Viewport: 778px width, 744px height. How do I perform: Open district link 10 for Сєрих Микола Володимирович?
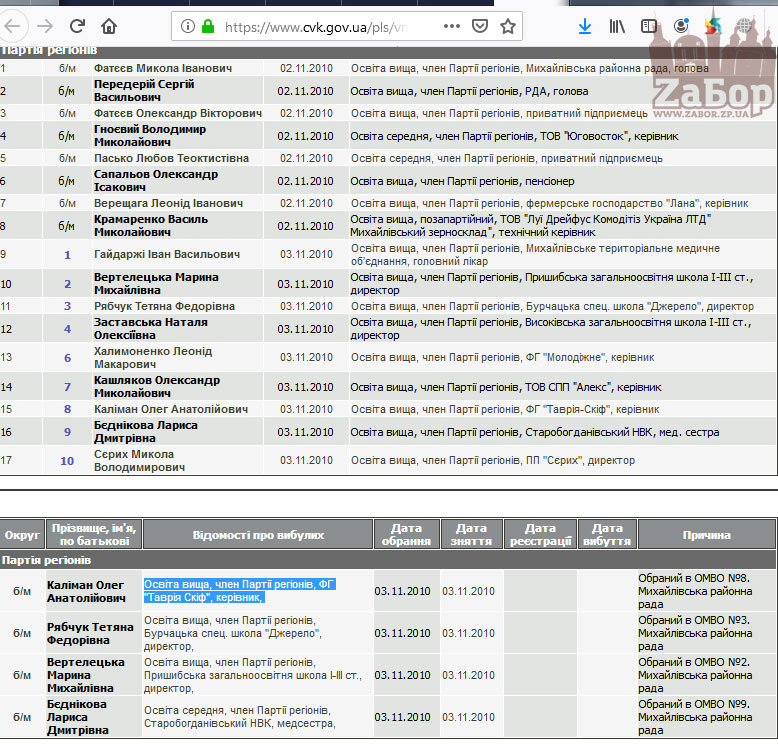(x=67, y=461)
